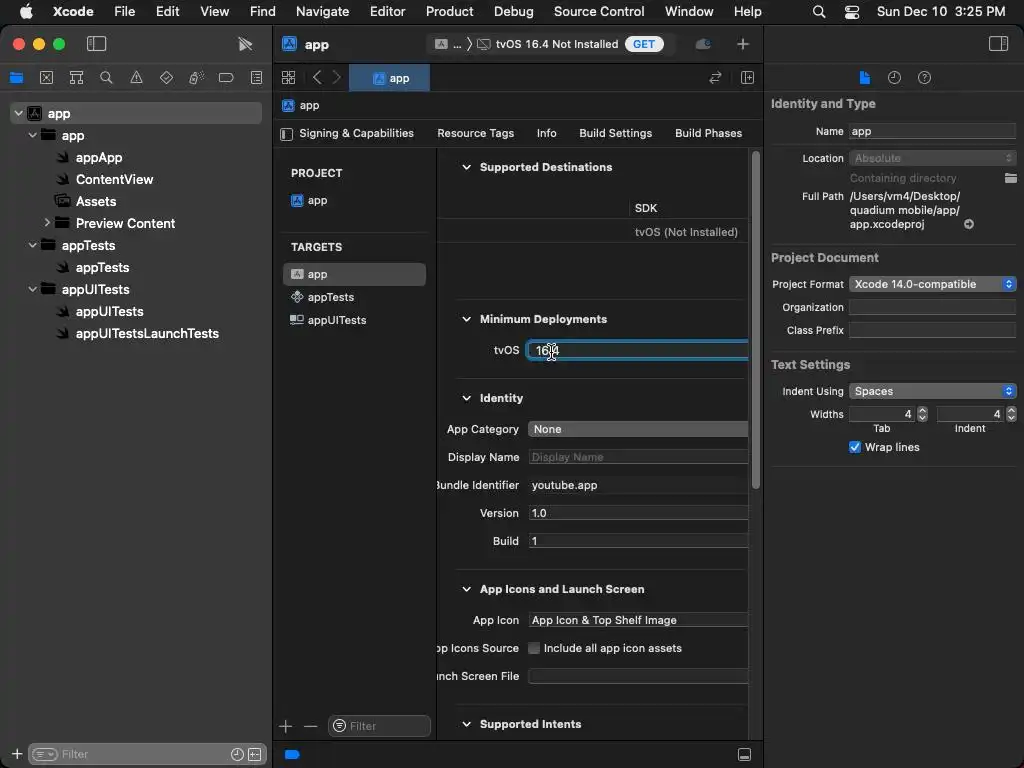
Task: Open the debug navigator
Action: click(196, 78)
